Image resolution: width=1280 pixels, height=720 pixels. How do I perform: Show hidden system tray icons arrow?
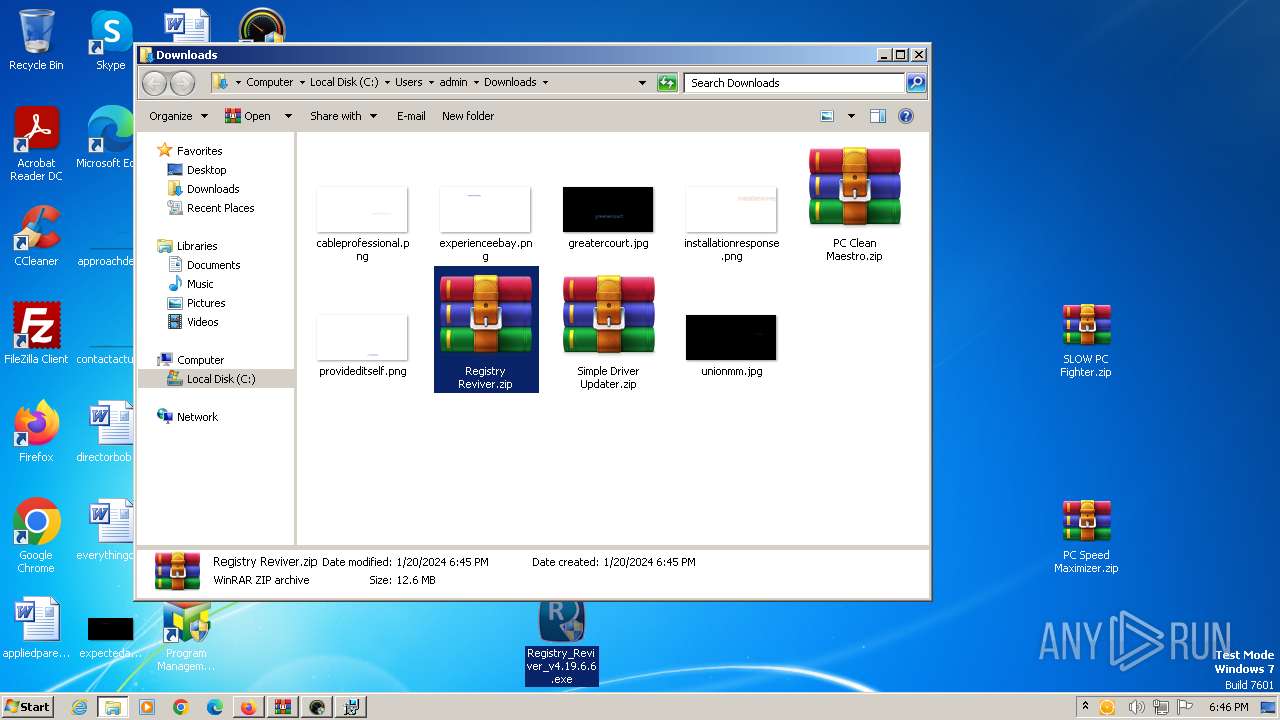(1085, 707)
